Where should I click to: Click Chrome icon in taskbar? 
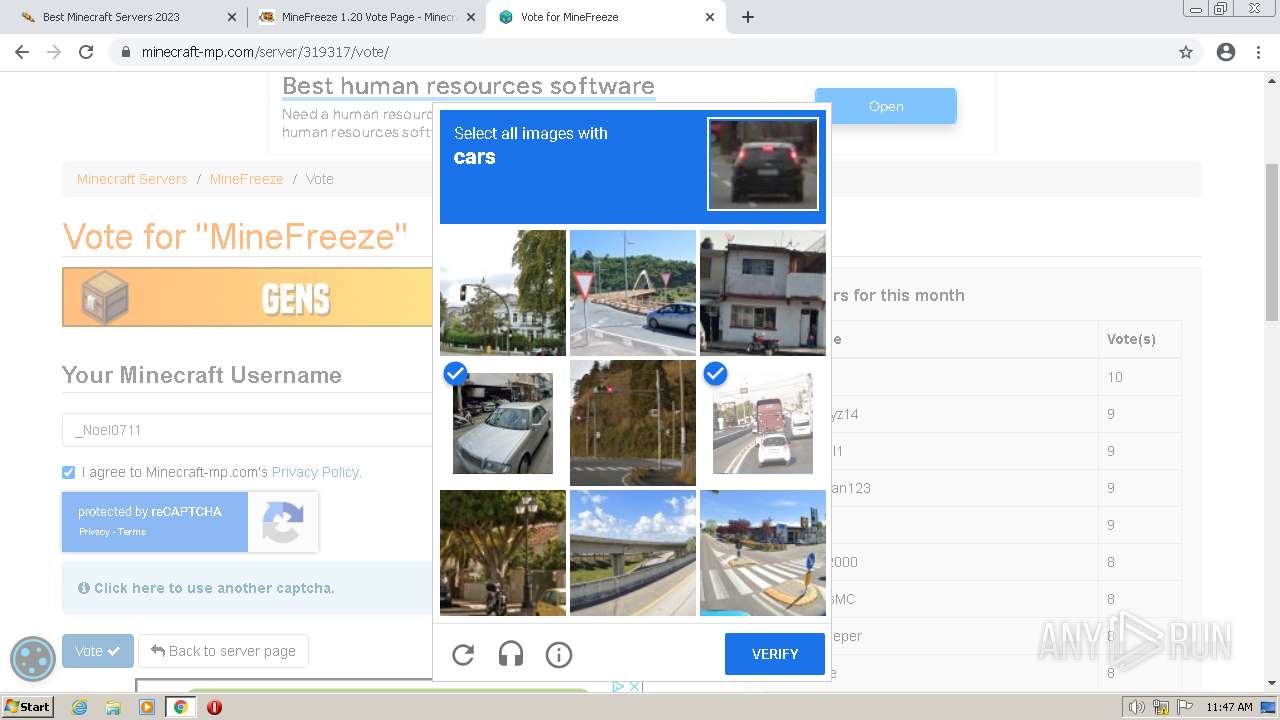point(180,707)
